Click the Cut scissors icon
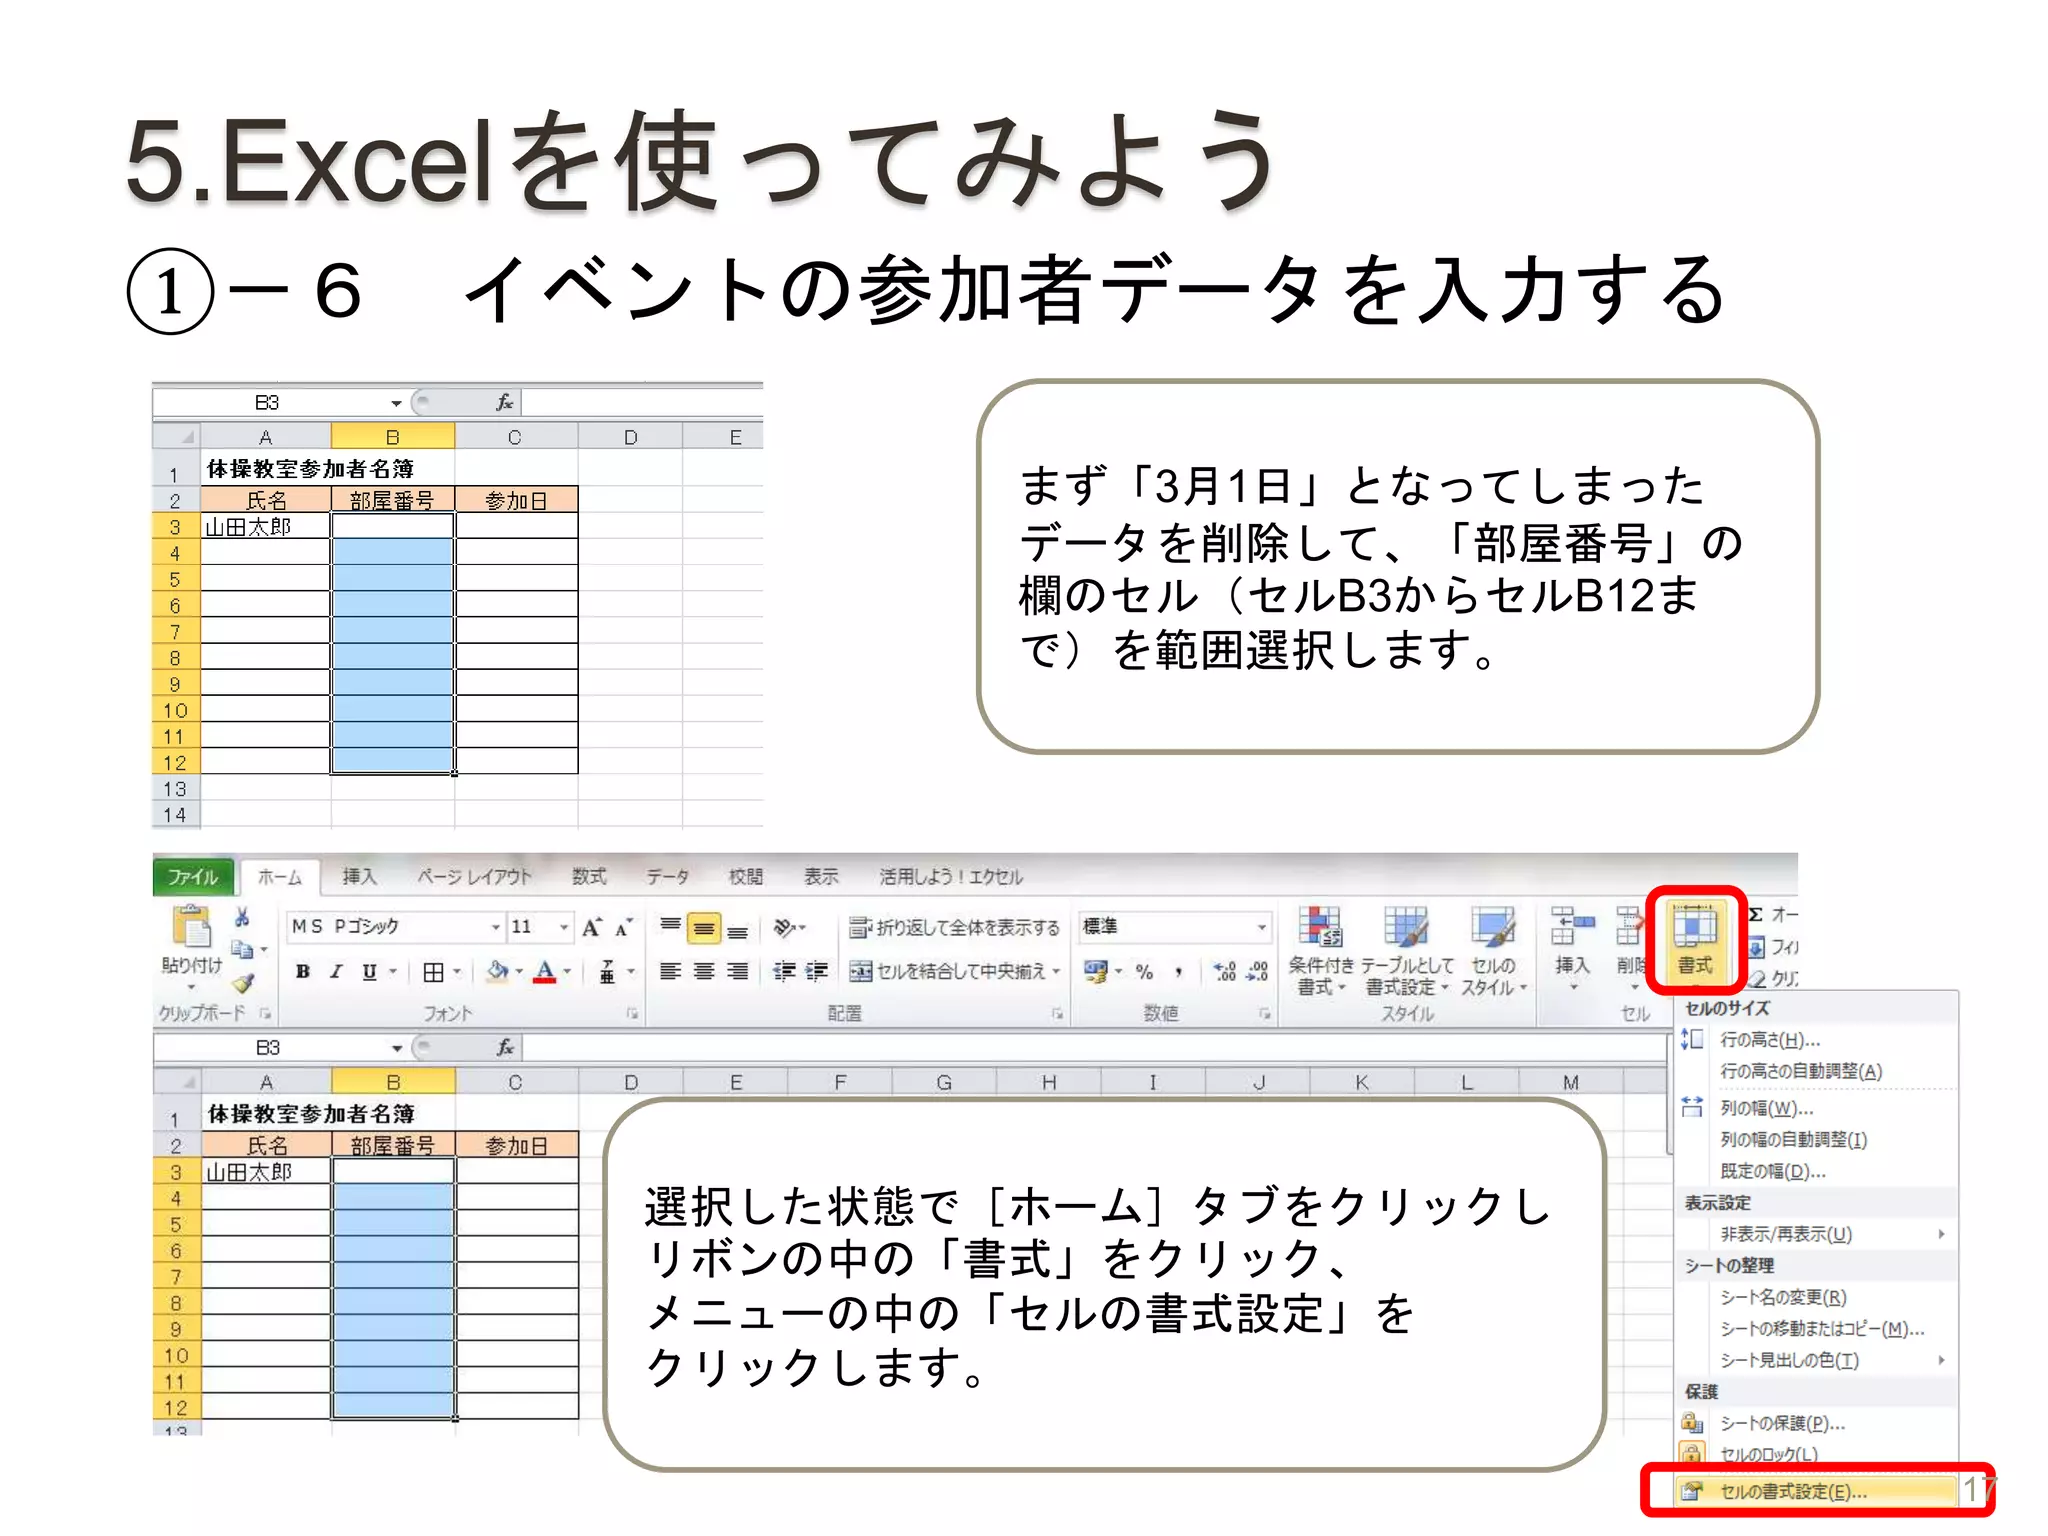Viewport: 2048px width, 1536px height. point(241,917)
